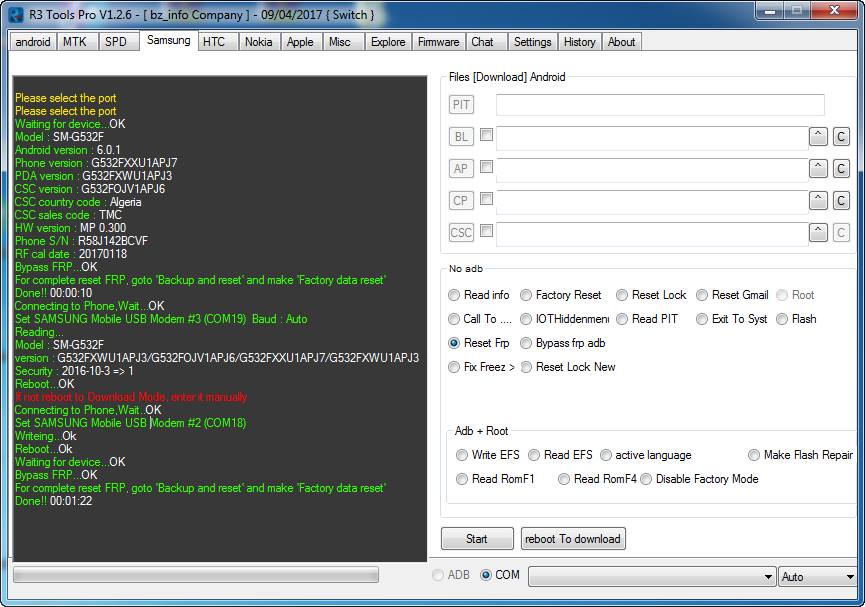865x607 pixels.
Task: Open the About tab
Action: 622,42
